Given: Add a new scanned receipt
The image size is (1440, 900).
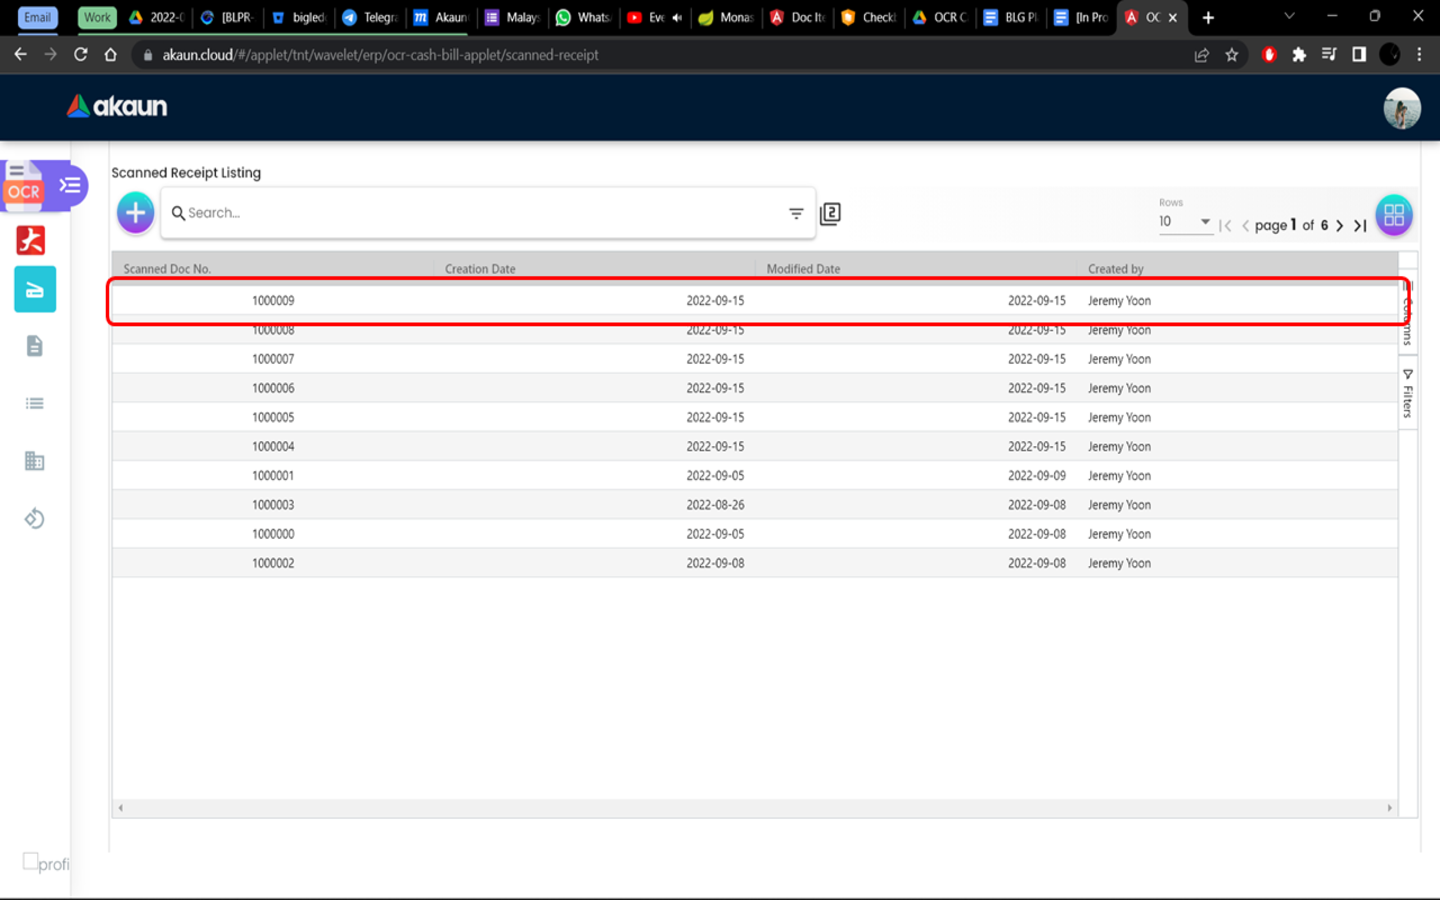Looking at the screenshot, I should pos(136,213).
